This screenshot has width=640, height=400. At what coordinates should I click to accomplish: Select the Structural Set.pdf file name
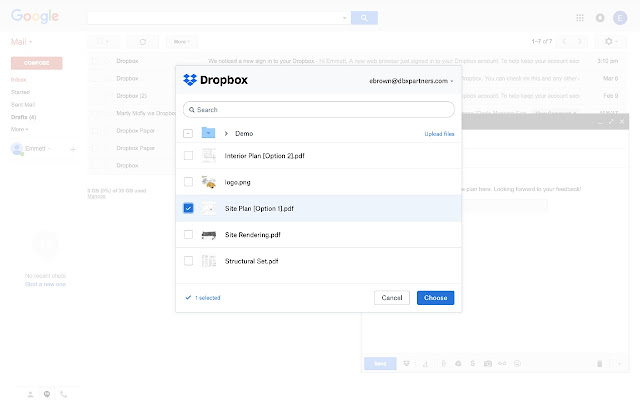(x=251, y=261)
